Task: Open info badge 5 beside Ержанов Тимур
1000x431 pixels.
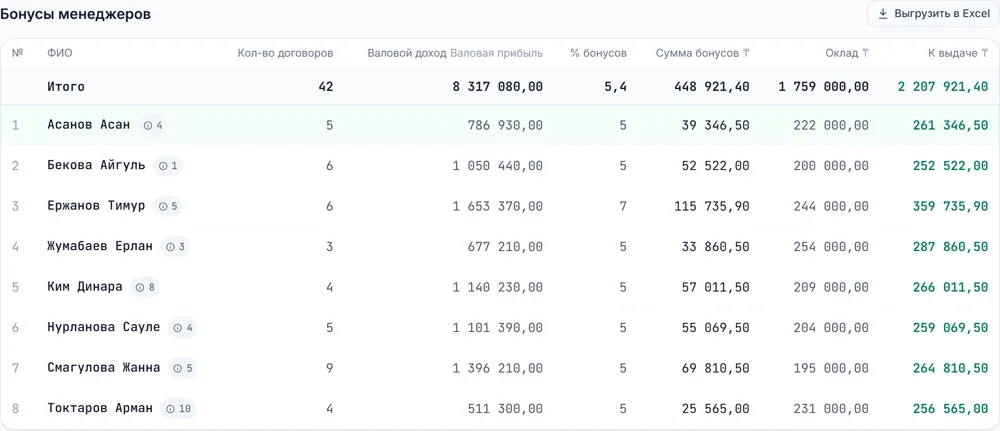Action: coord(168,207)
